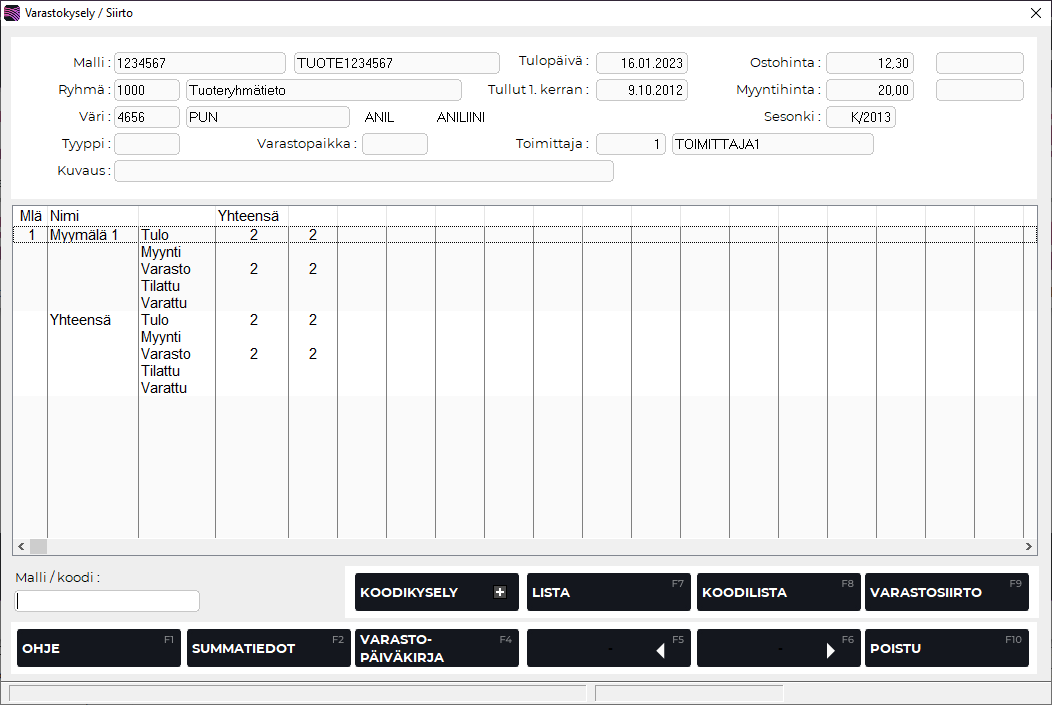Open Koodikysely with plus icon
Screen dimensions: 1052x705
(436, 592)
